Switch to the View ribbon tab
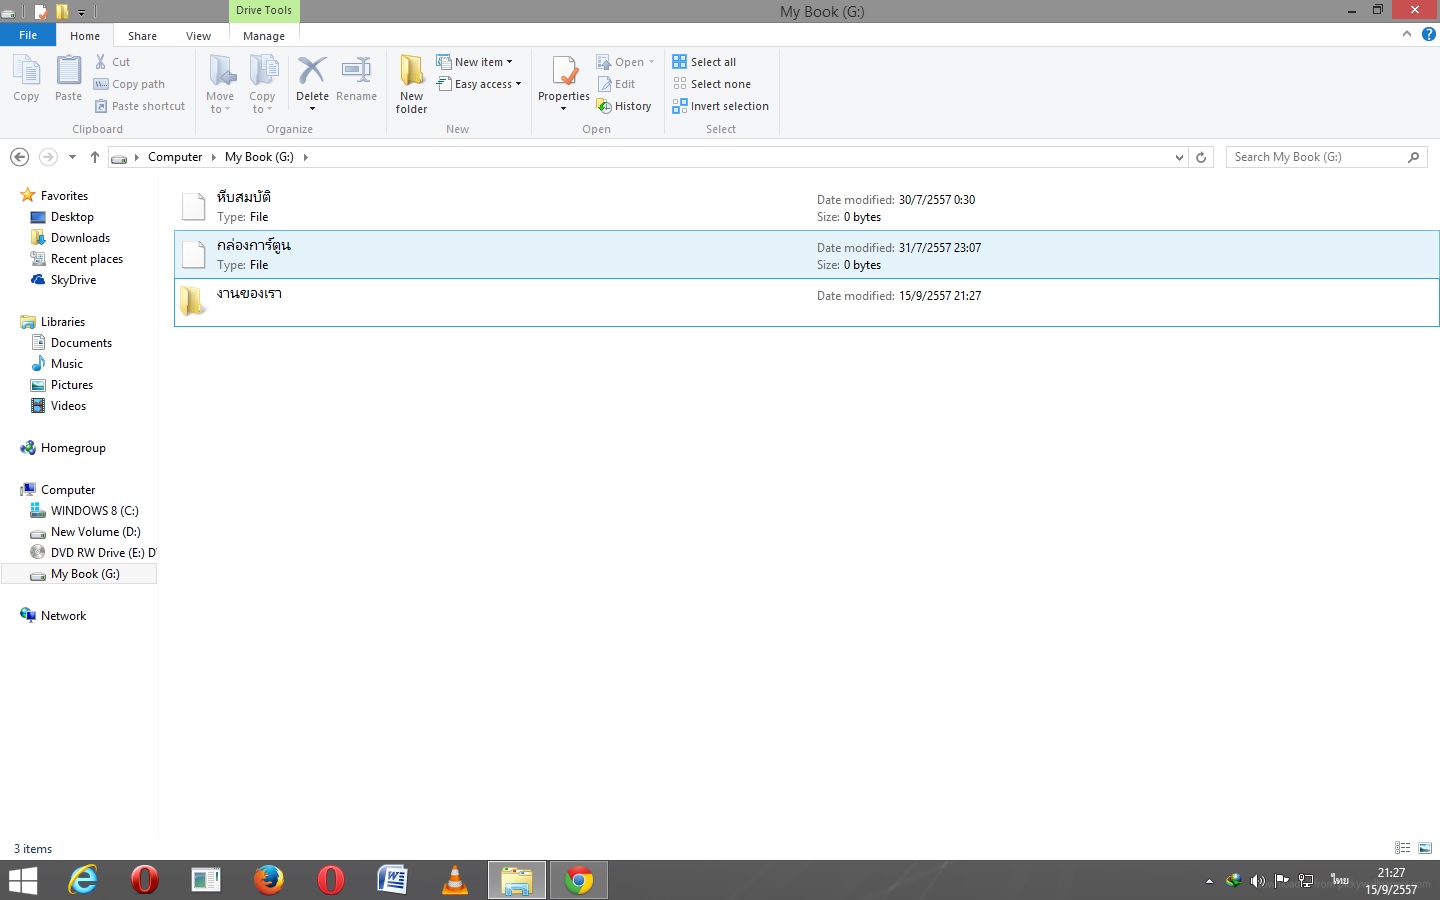 click(198, 36)
